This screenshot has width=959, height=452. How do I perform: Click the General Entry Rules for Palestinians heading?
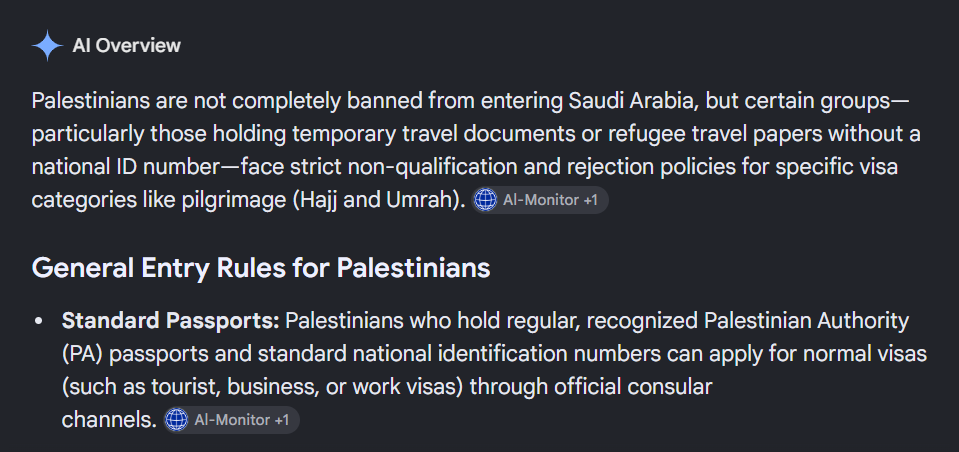pos(261,268)
